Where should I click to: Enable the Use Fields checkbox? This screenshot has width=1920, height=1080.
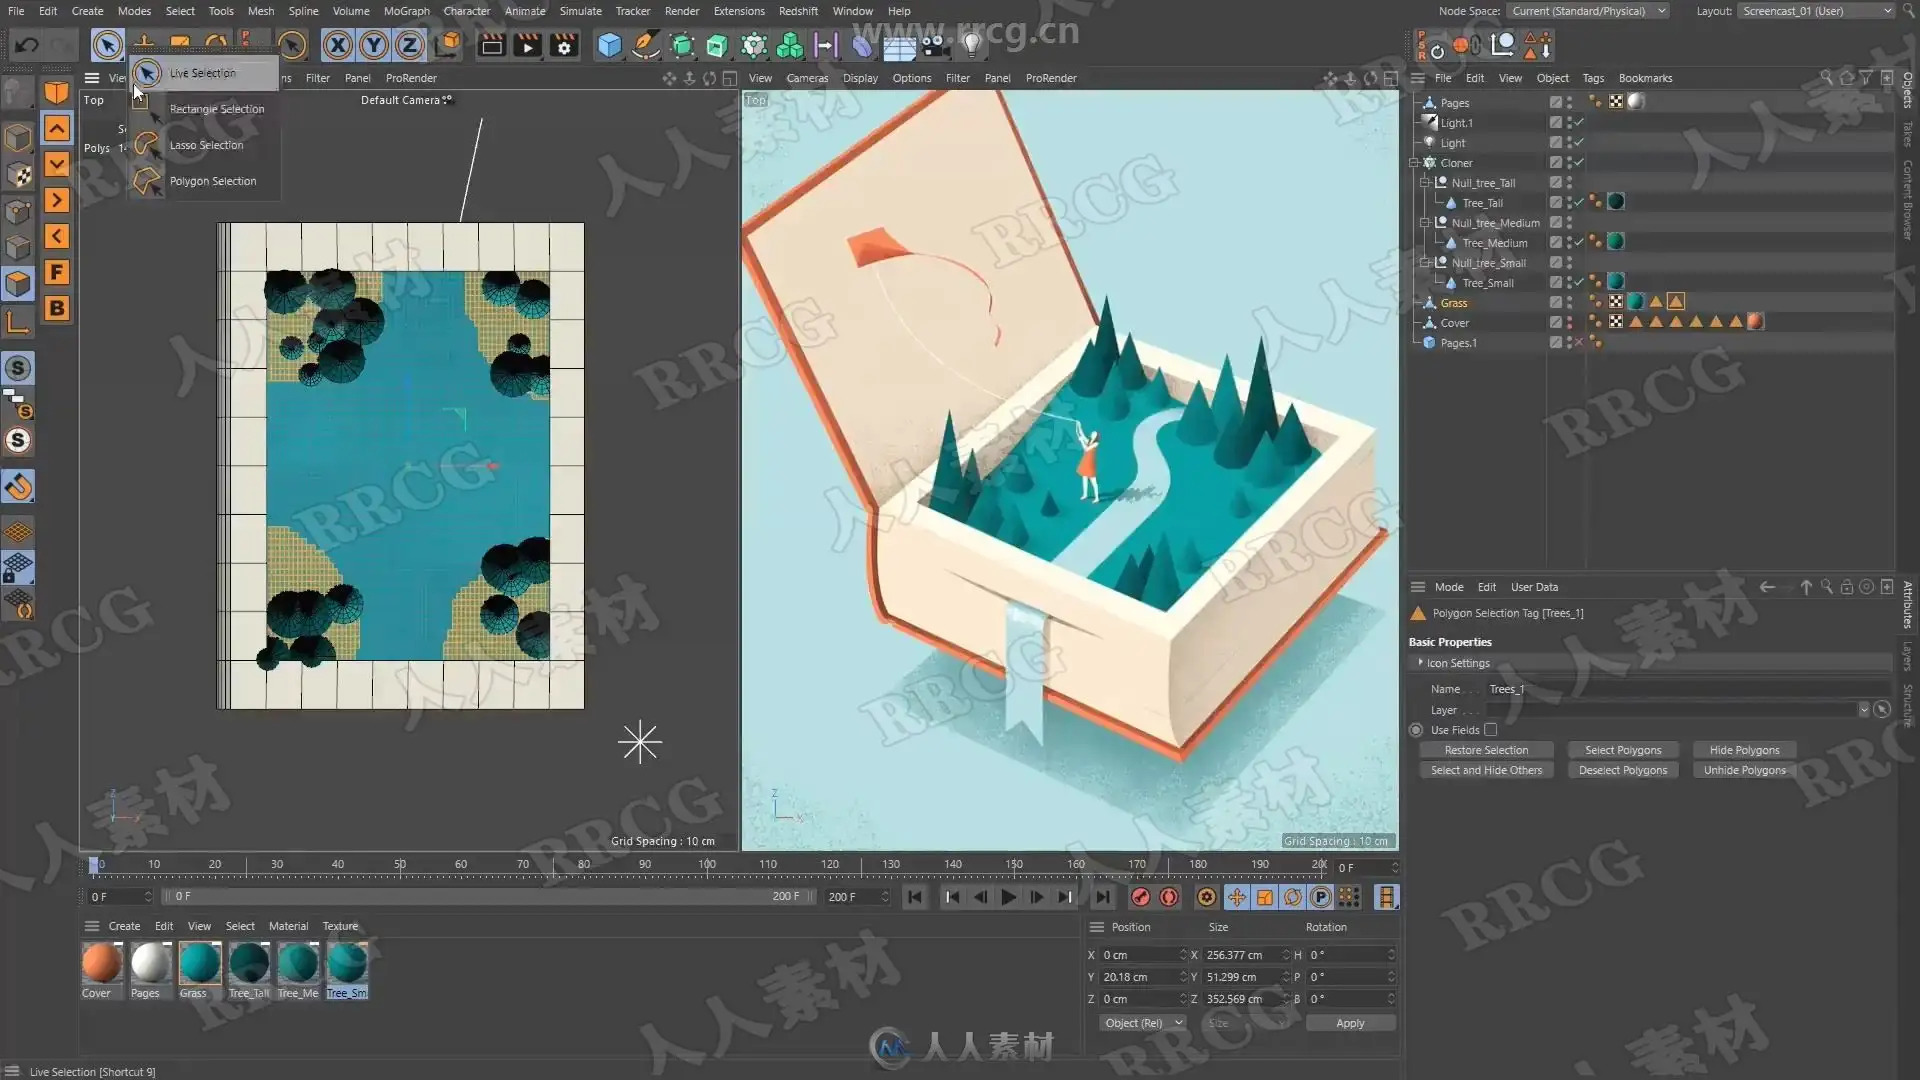[1490, 730]
